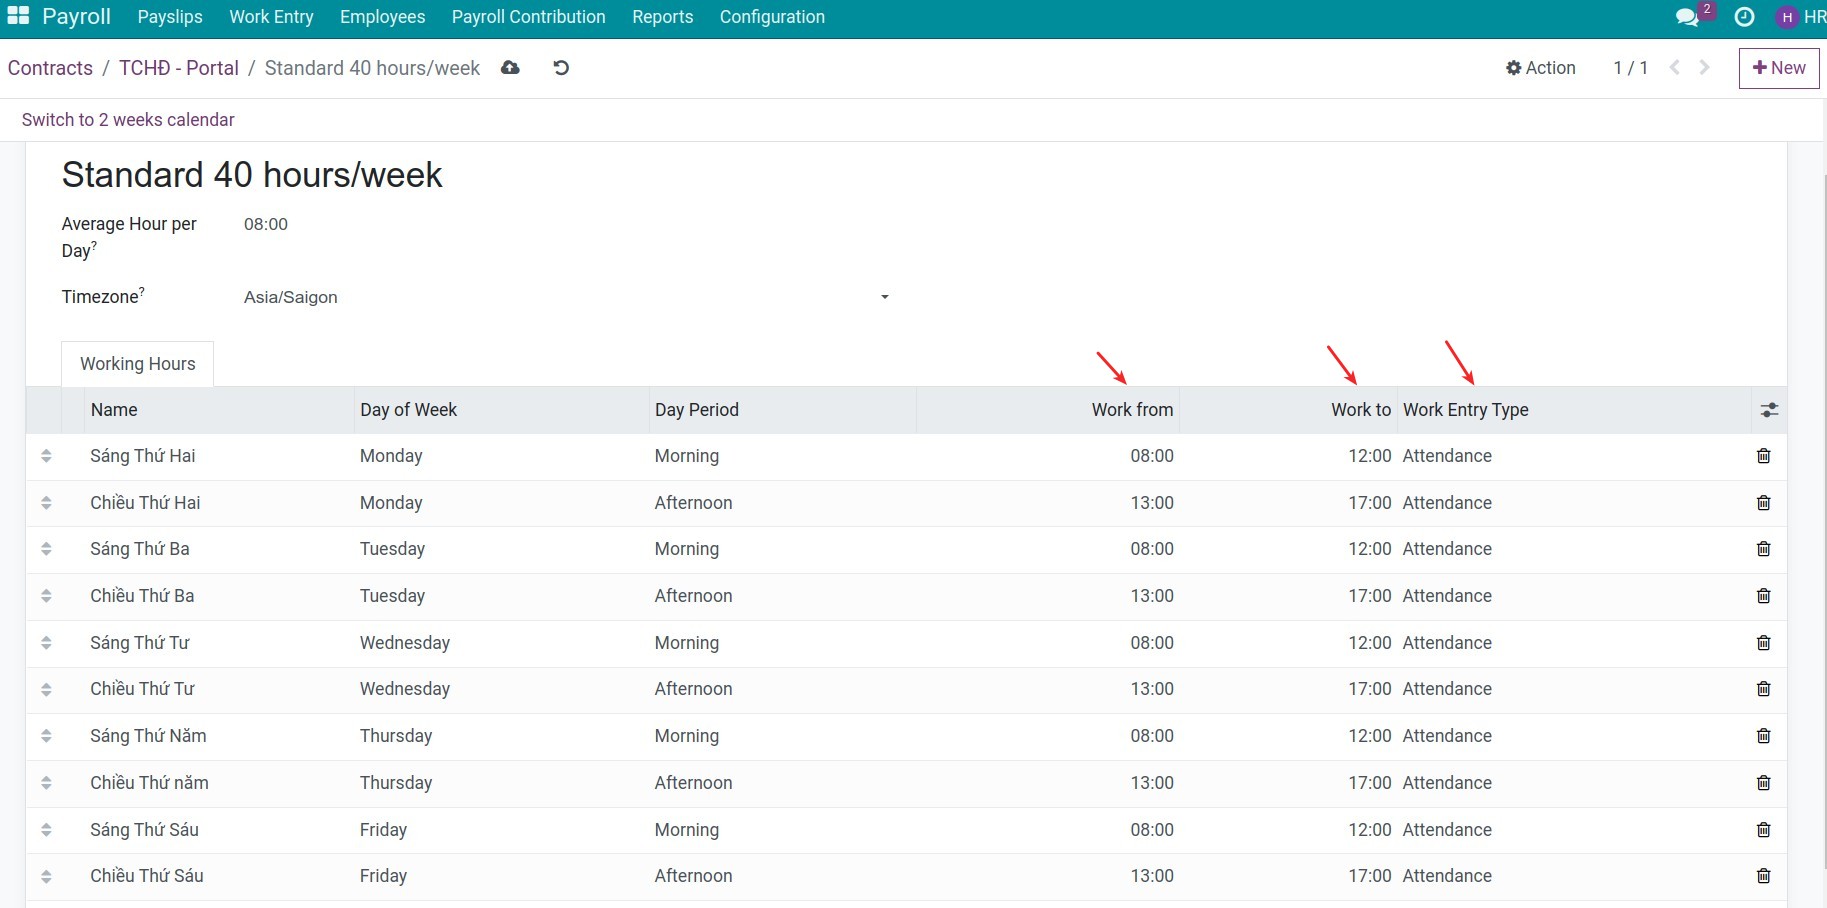Click the New record button
Image resolution: width=1827 pixels, height=908 pixels.
[1779, 68]
